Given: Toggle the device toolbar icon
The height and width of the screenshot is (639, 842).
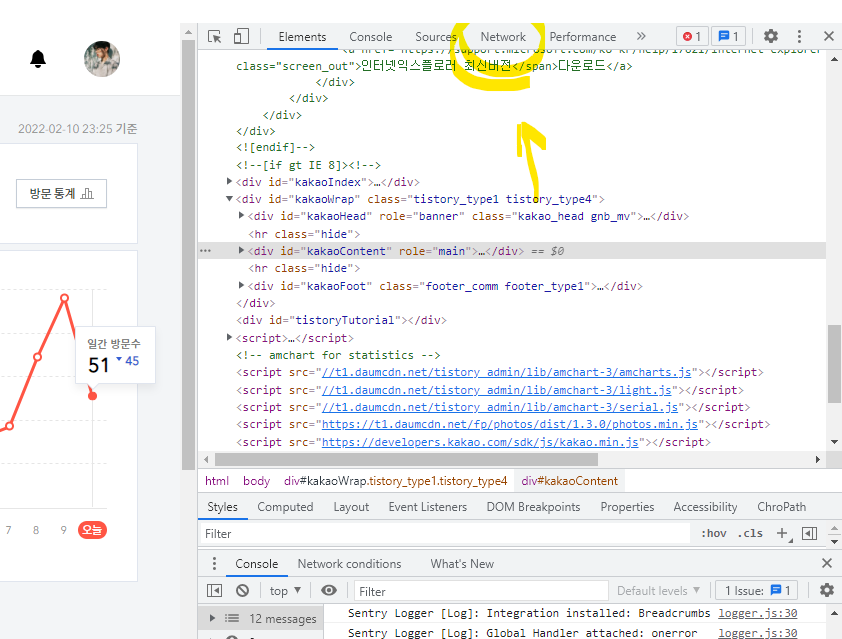Looking at the screenshot, I should pos(241,37).
